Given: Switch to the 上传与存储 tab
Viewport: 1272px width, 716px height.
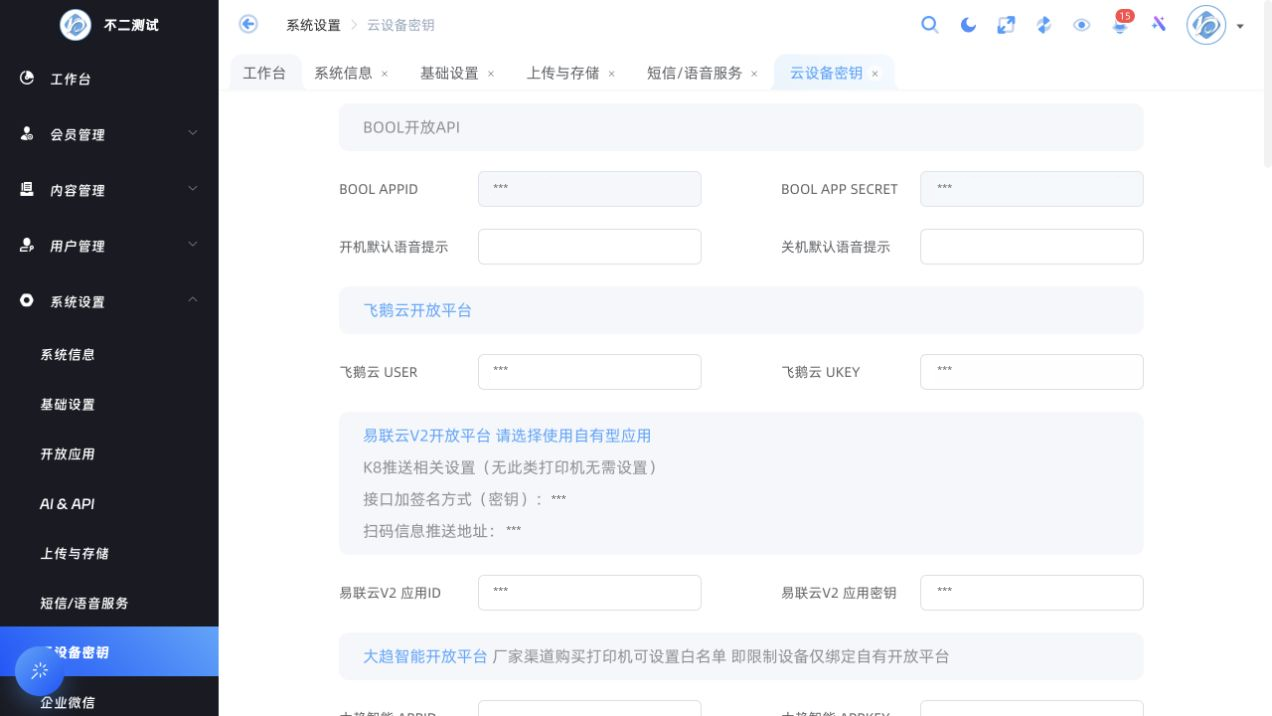Looking at the screenshot, I should click(563, 73).
